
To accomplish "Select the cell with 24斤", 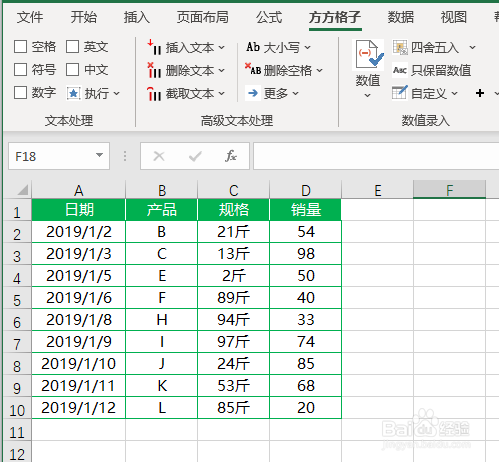I will [x=234, y=363].
